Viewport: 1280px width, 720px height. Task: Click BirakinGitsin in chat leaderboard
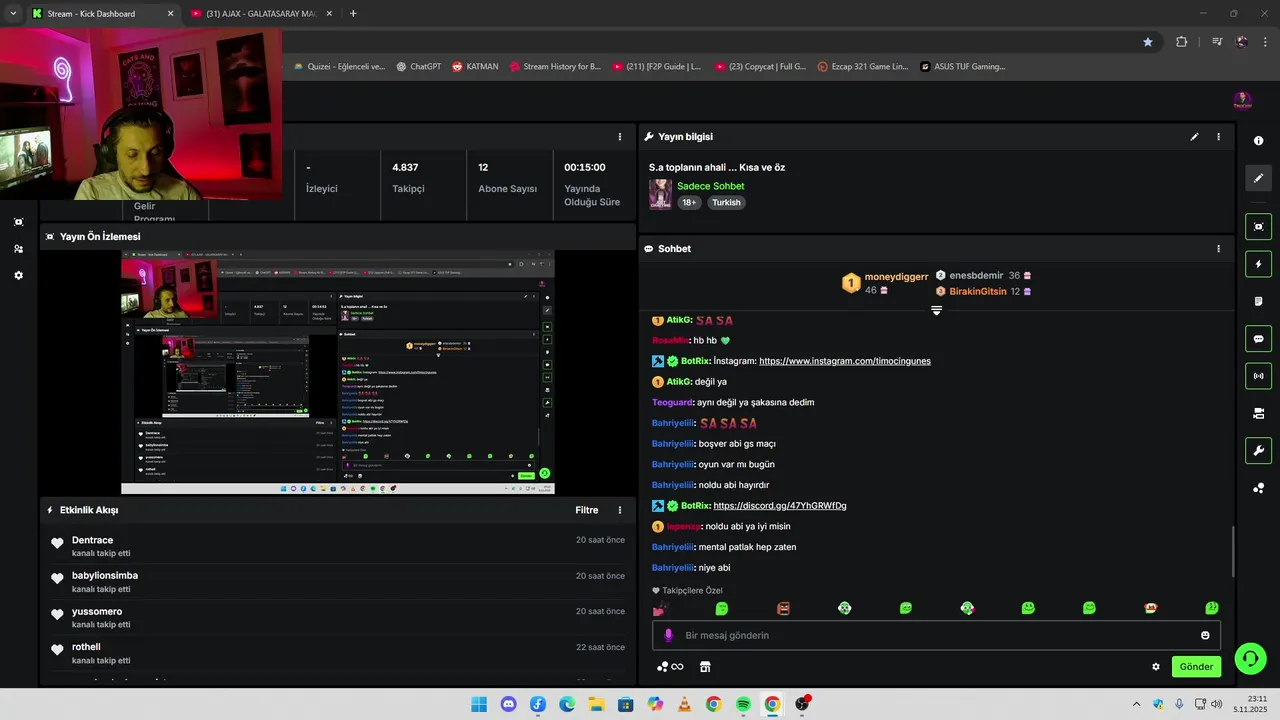click(978, 292)
